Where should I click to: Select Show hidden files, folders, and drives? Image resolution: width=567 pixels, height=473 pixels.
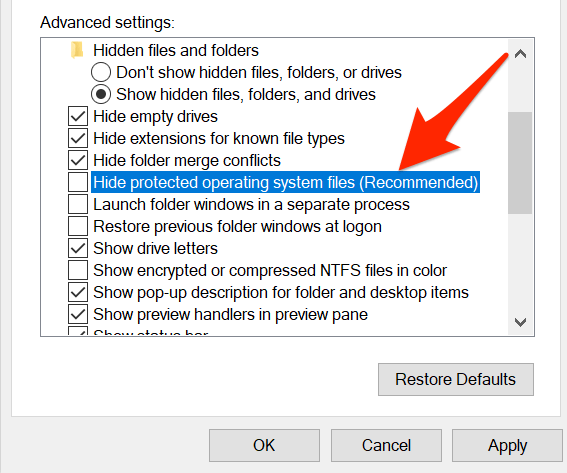pyautogui.click(x=101, y=94)
